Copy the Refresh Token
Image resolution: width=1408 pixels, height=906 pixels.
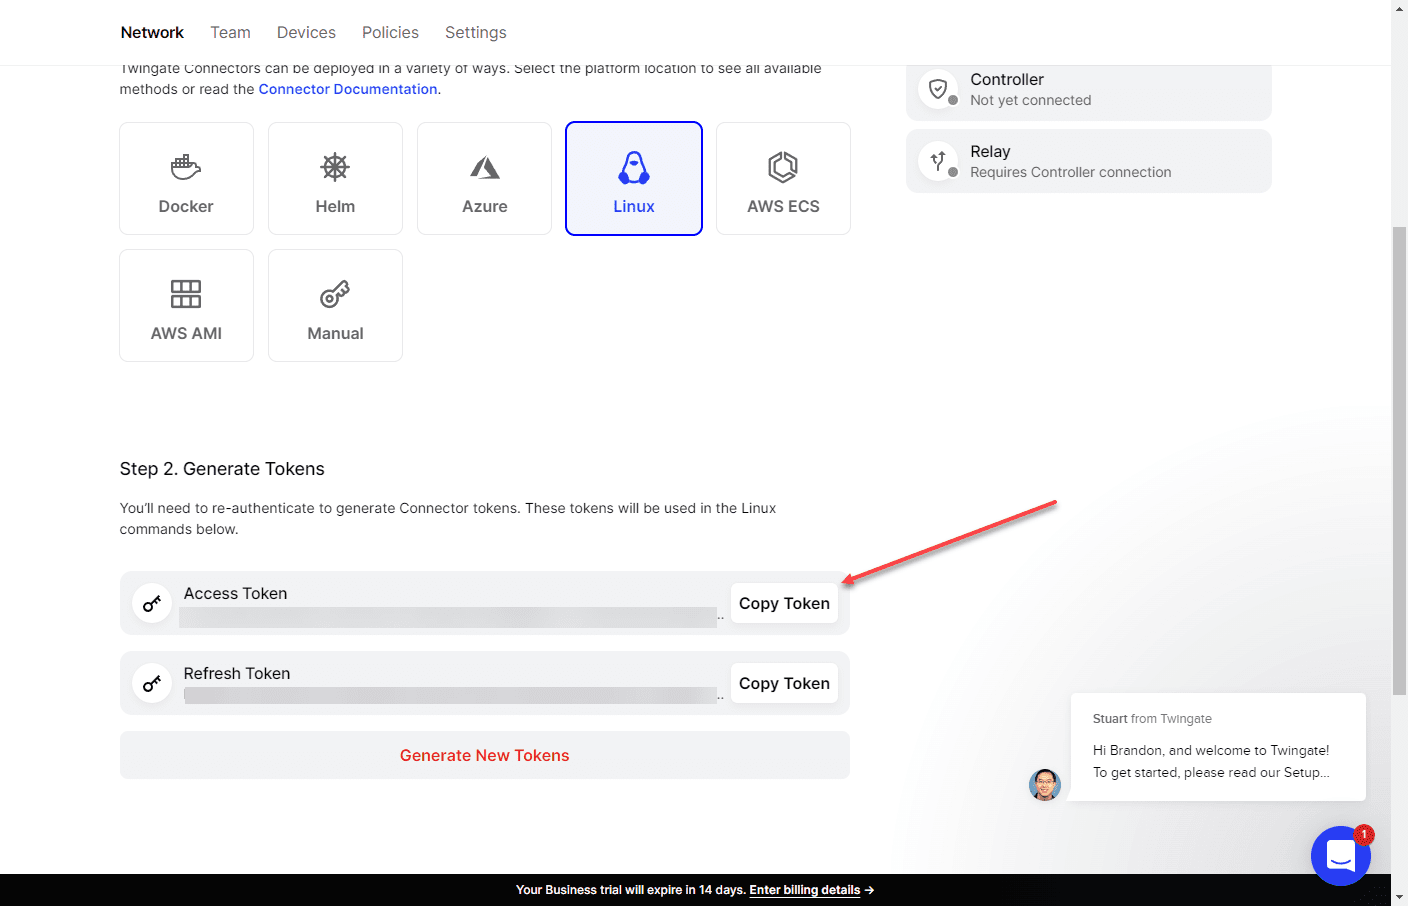coord(784,683)
